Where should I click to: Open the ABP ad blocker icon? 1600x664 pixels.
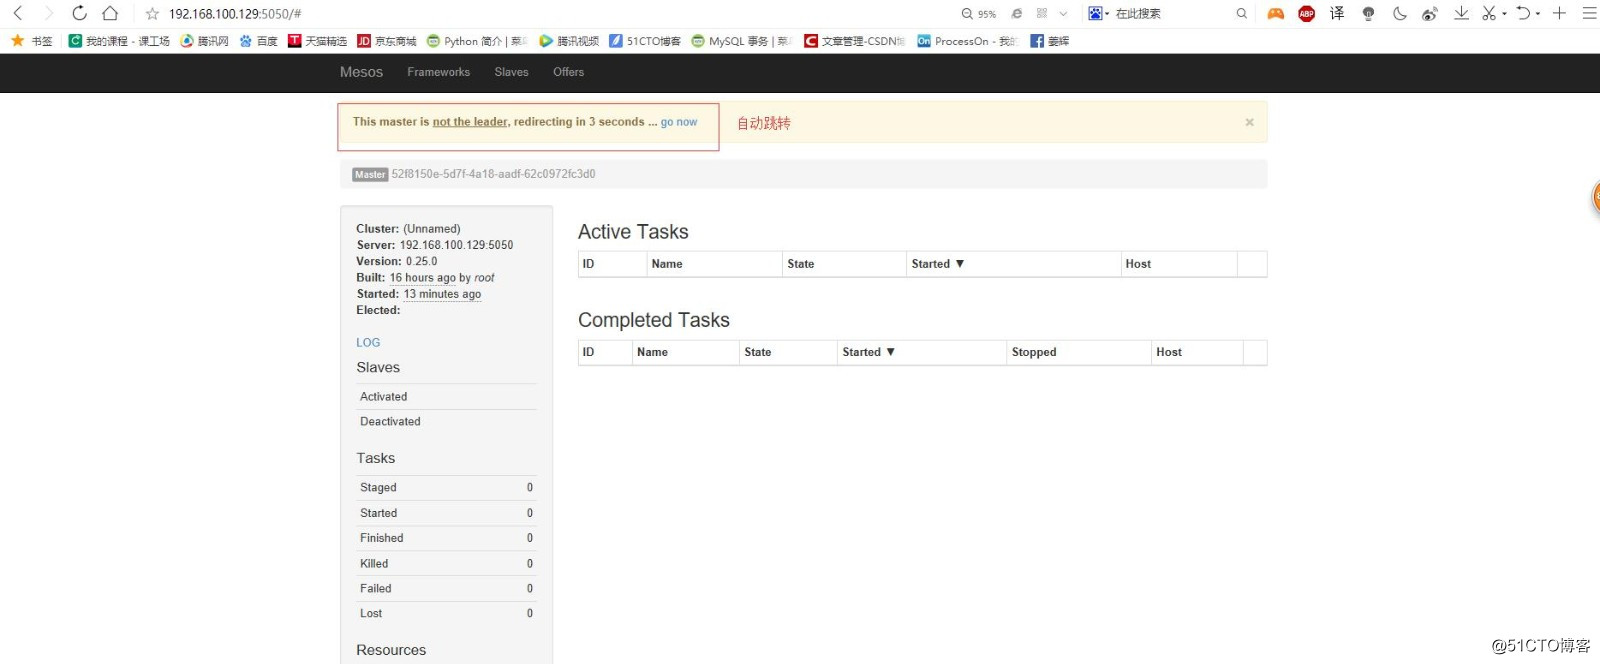click(1306, 14)
